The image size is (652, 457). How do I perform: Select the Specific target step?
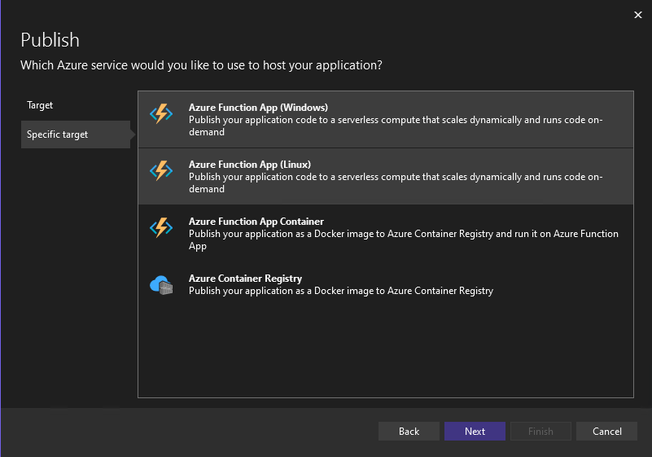pyautogui.click(x=75, y=134)
